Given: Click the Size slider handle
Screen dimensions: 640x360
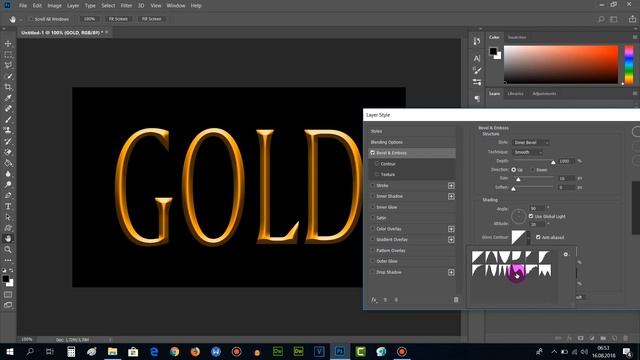Looking at the screenshot, I should (518, 180).
